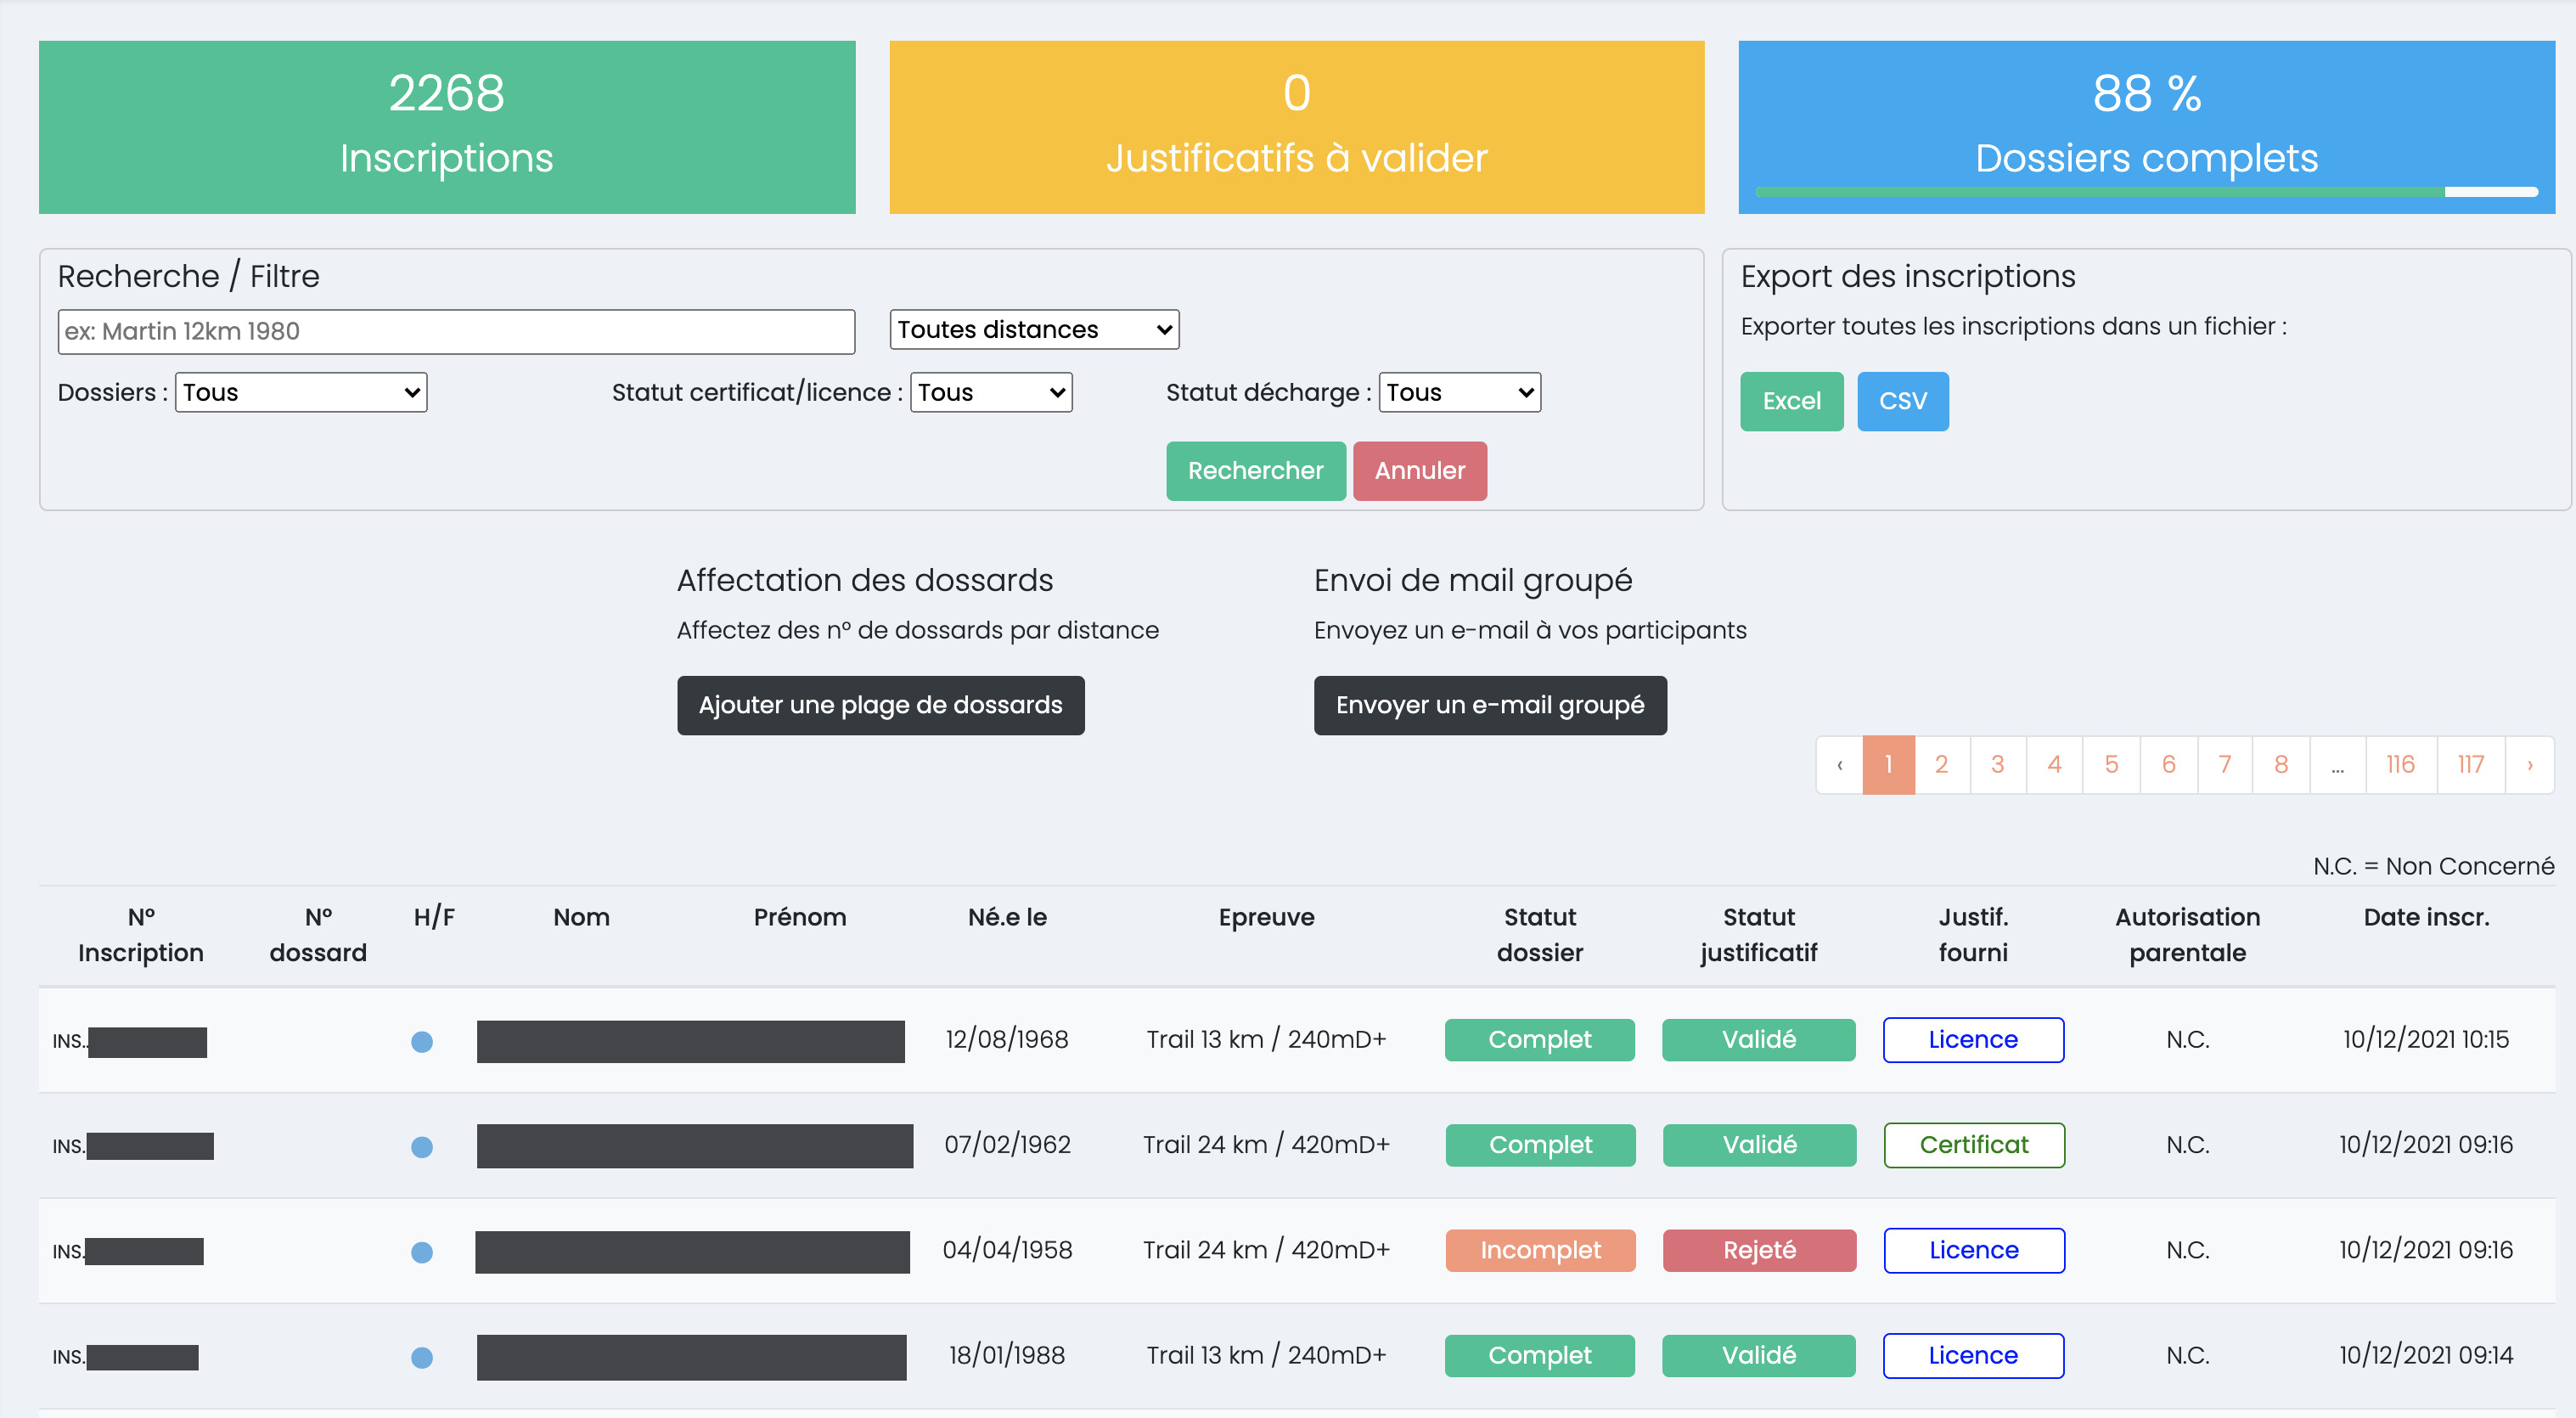The height and width of the screenshot is (1418, 2576).
Task: Go to page 5 in pagination
Action: pos(2111,765)
